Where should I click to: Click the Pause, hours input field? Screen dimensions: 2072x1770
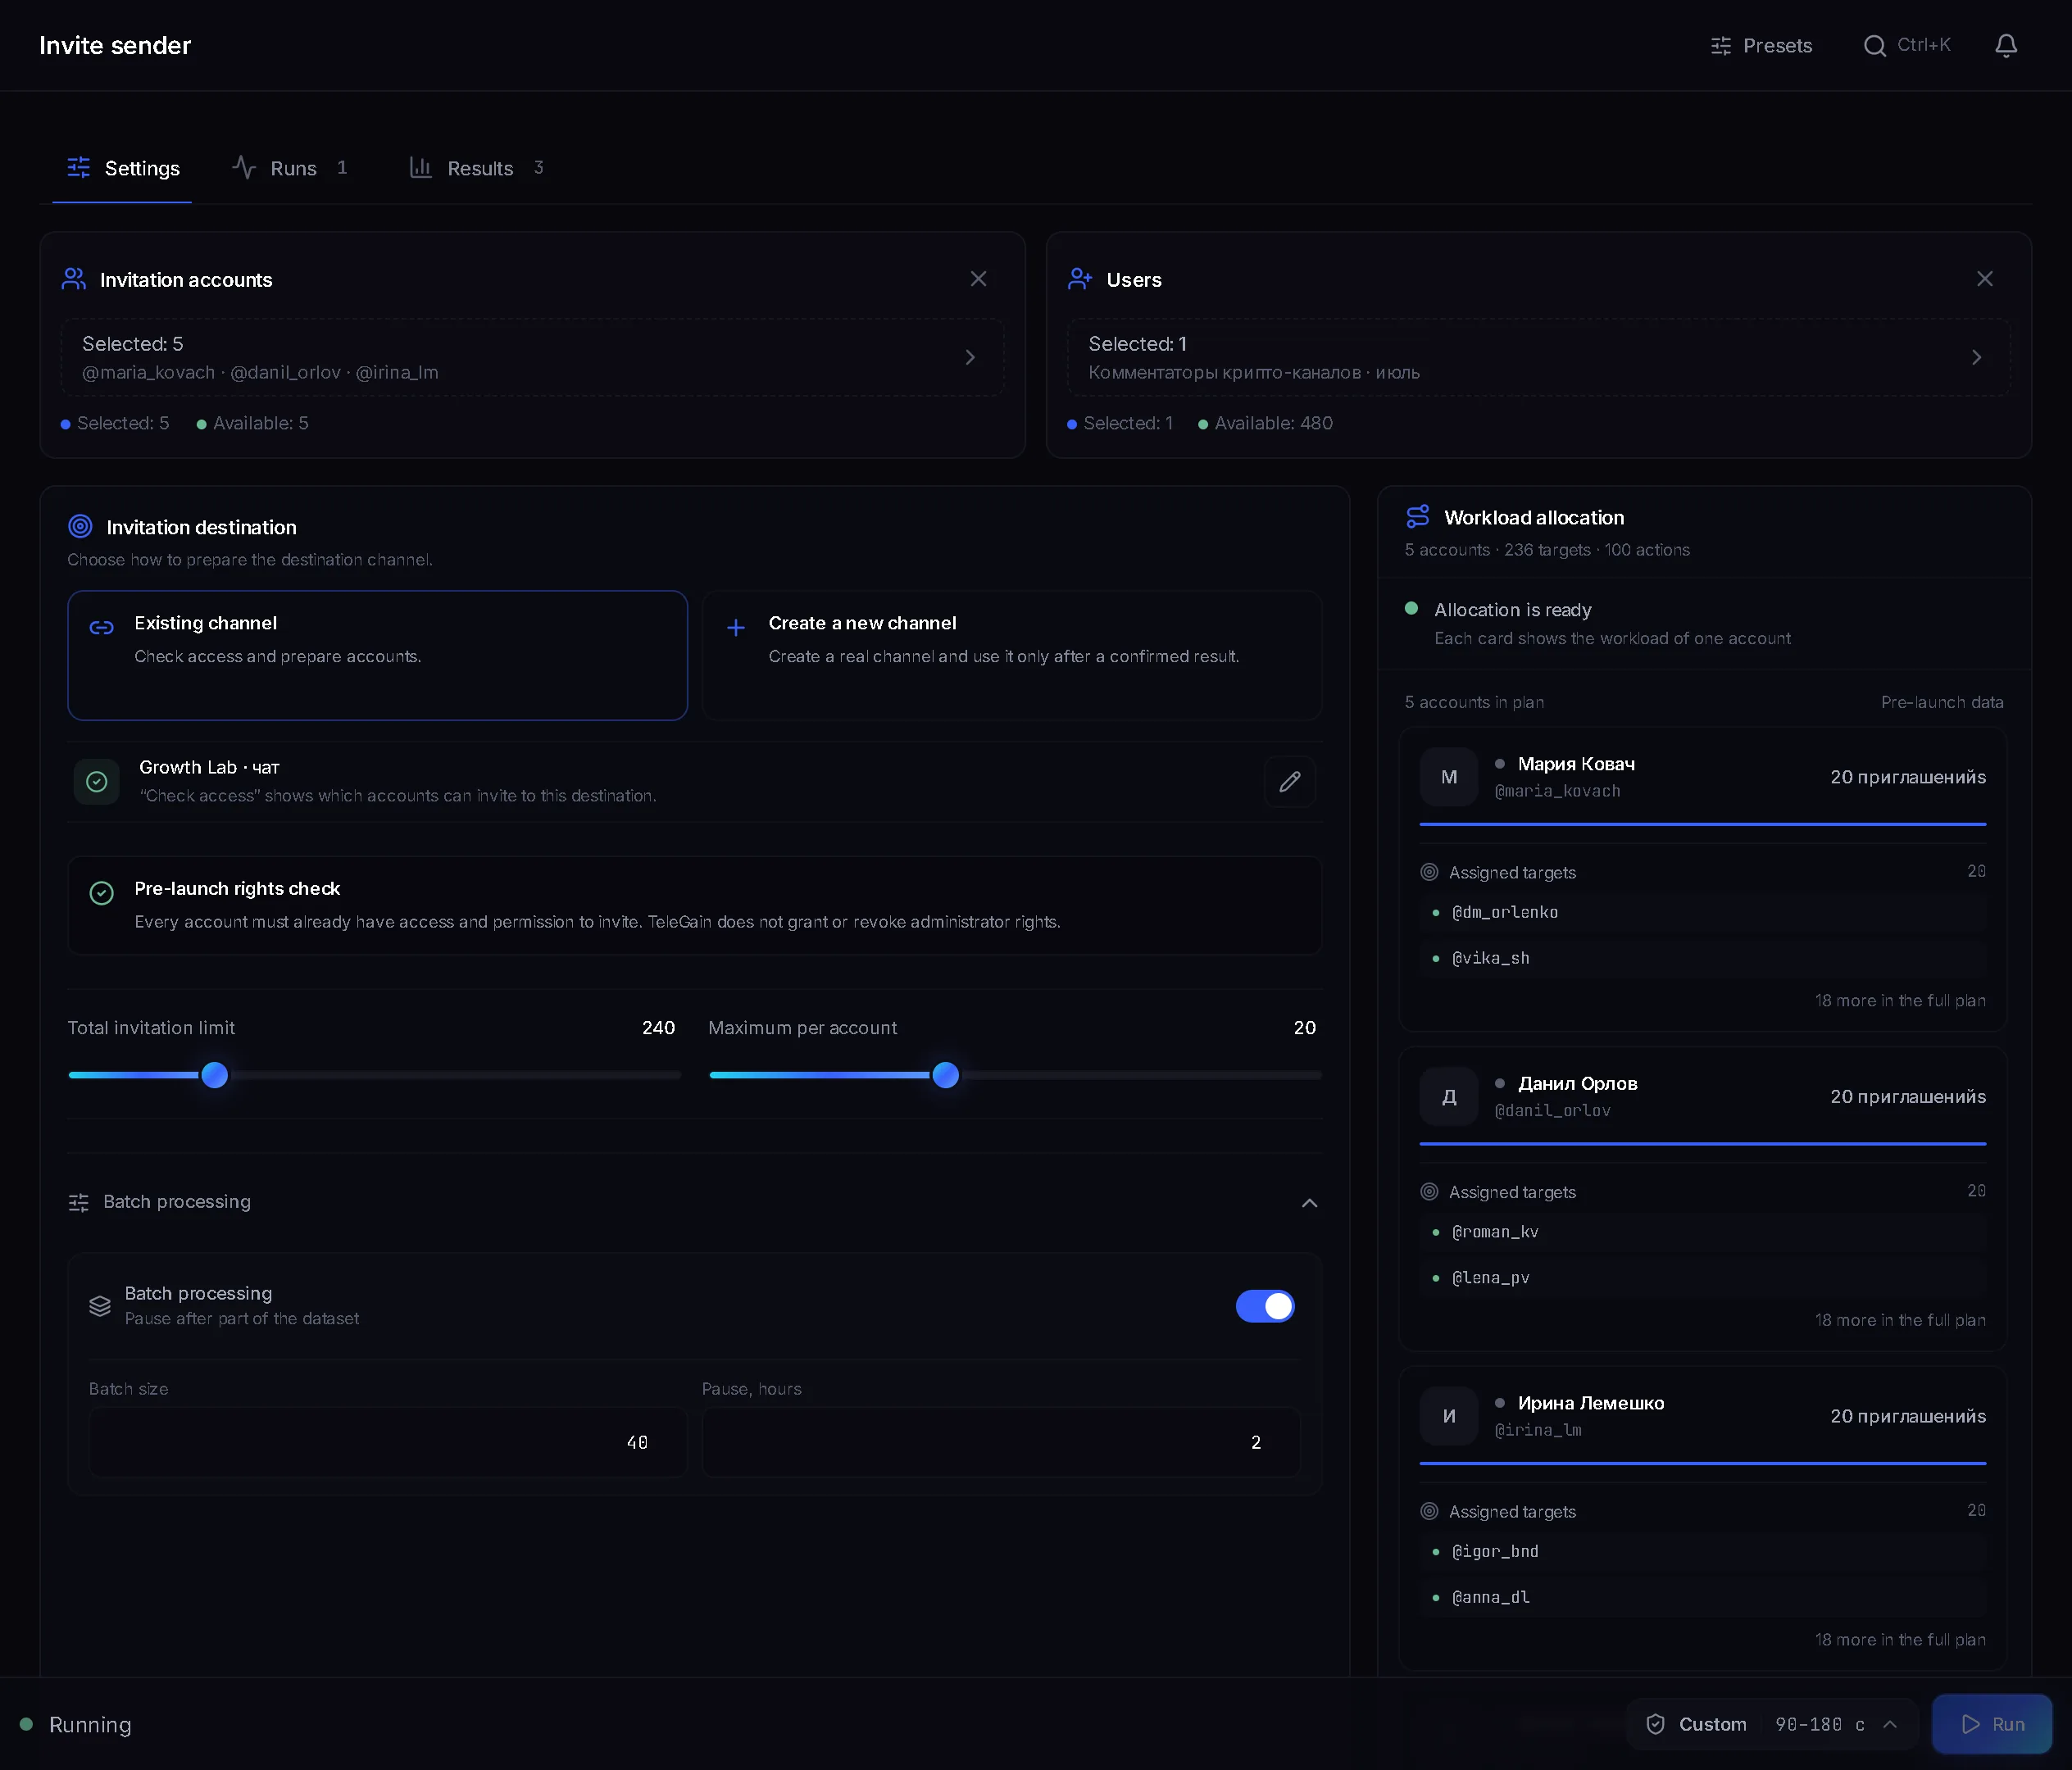tap(1001, 1442)
